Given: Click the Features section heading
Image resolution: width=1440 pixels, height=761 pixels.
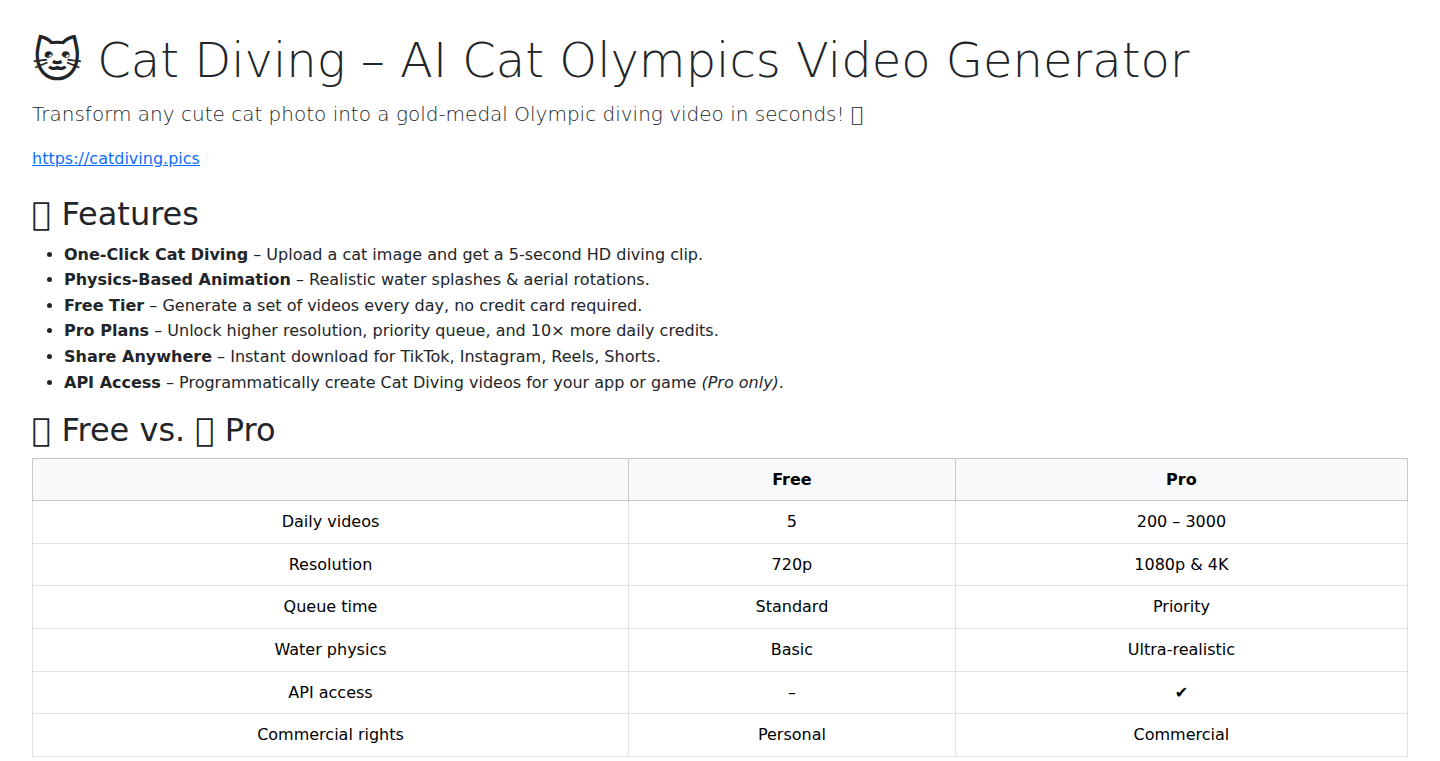Looking at the screenshot, I should pyautogui.click(x=116, y=214).
